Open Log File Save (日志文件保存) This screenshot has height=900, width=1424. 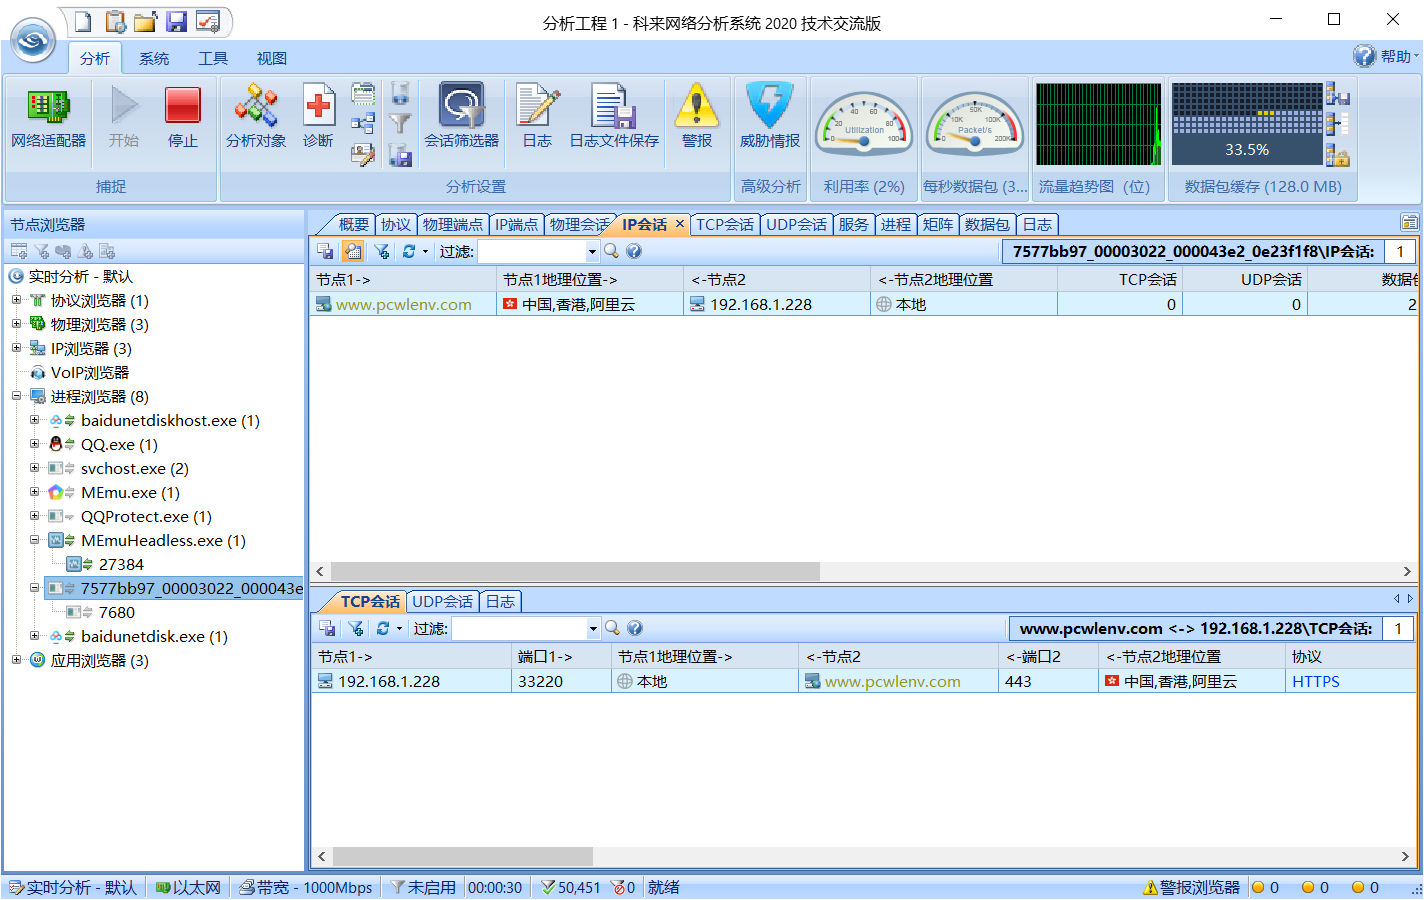[x=614, y=119]
